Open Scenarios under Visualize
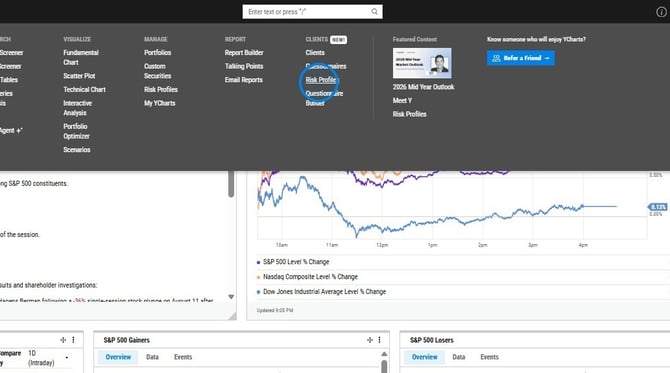Image resolution: width=670 pixels, height=373 pixels. [76, 150]
